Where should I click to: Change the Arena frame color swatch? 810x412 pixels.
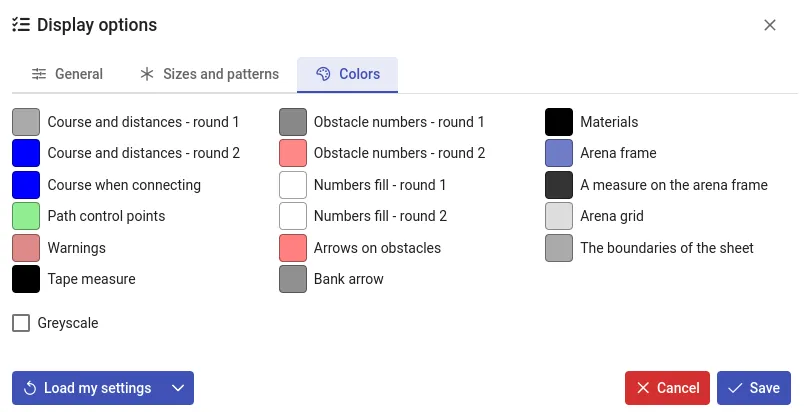pos(559,153)
